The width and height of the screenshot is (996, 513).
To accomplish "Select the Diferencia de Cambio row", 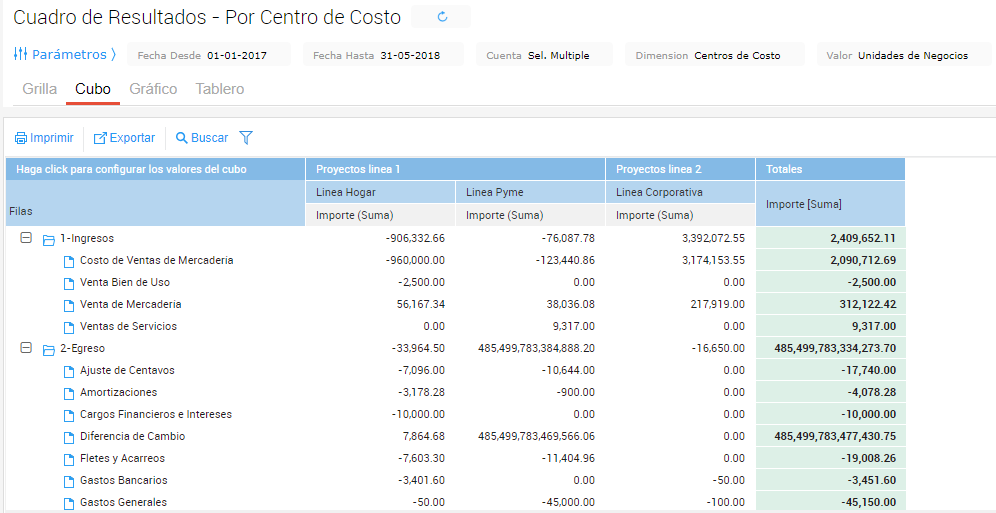I will 132,437.
